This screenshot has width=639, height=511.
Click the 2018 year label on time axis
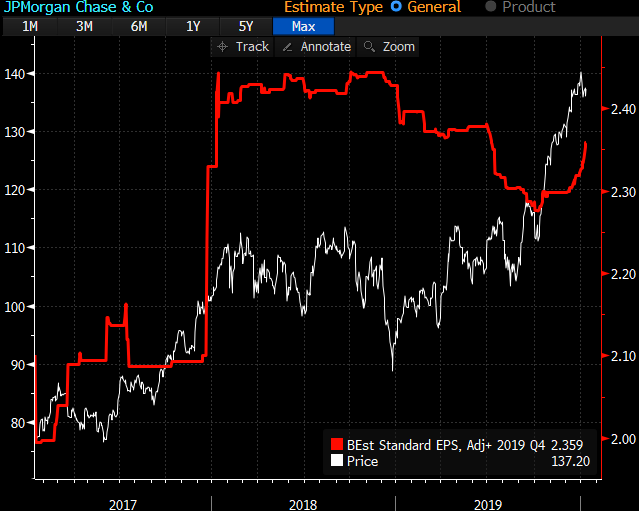[303, 505]
